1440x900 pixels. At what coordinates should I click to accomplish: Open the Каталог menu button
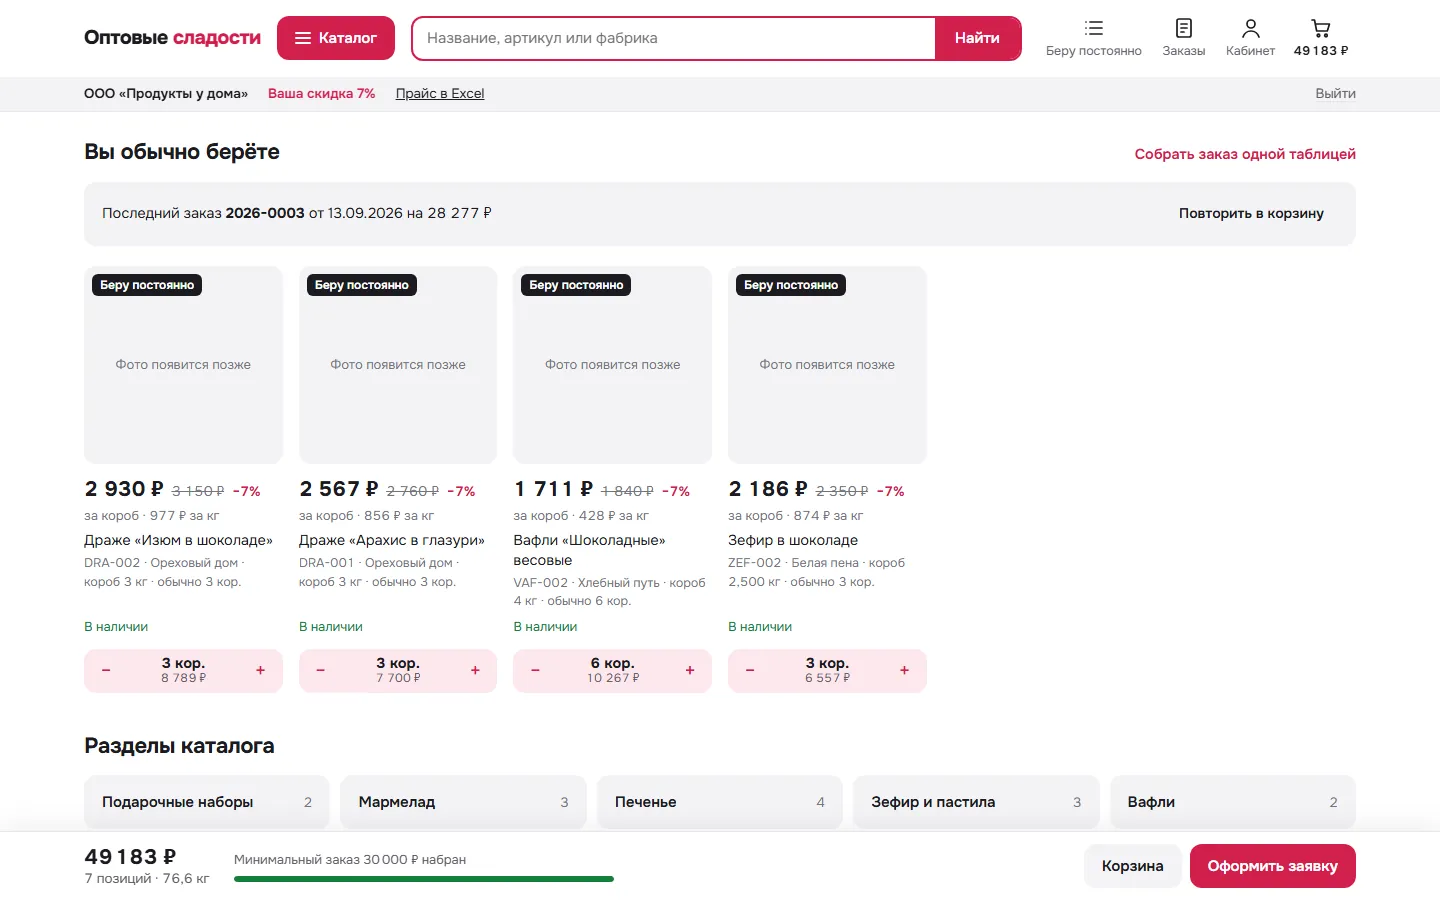point(336,38)
